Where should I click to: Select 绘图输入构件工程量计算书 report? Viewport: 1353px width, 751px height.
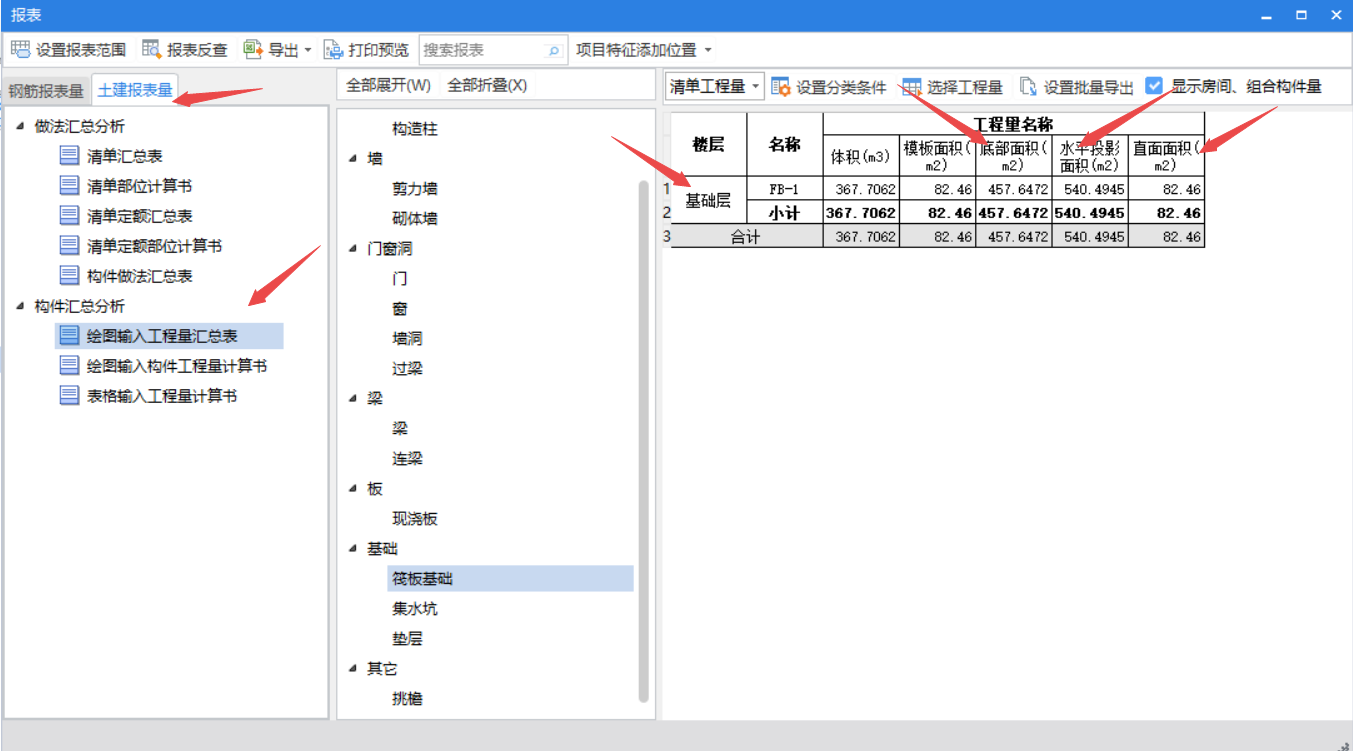(177, 366)
